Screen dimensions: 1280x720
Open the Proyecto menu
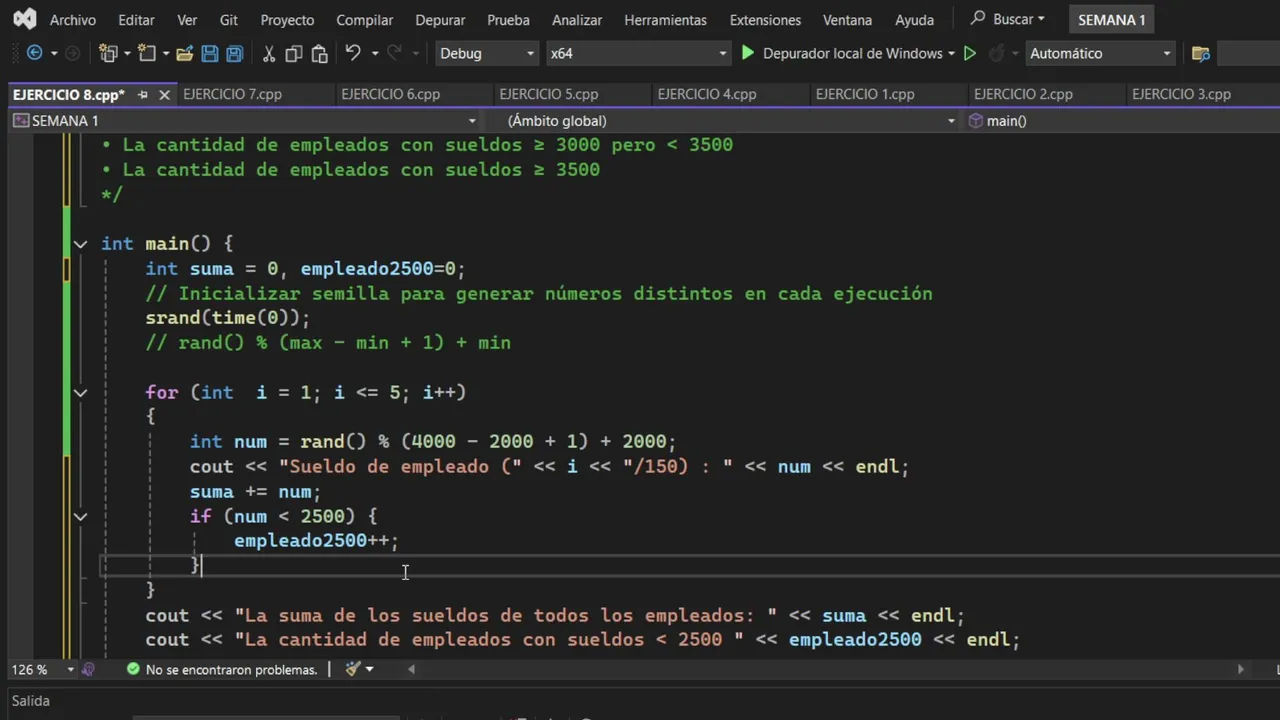pos(287,19)
